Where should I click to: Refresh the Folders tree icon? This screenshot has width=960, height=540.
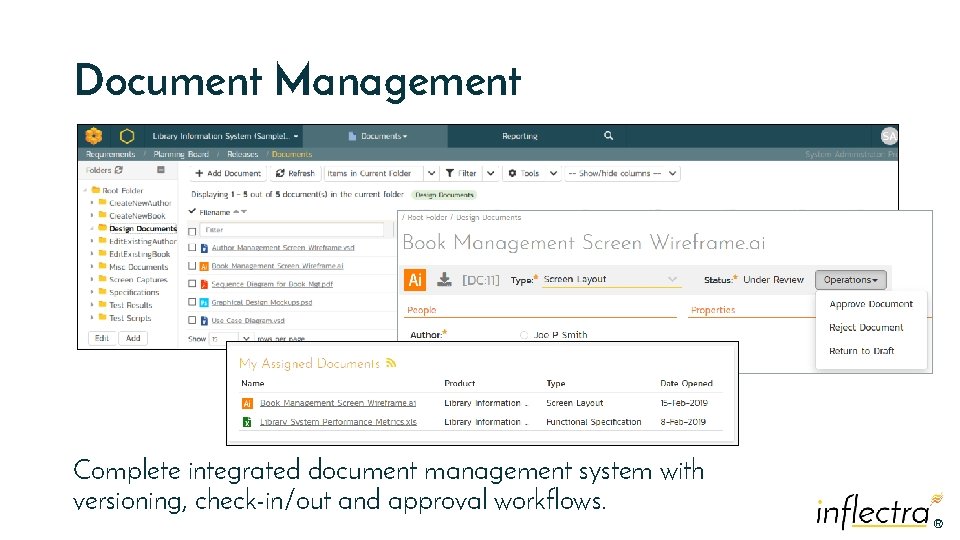(119, 170)
